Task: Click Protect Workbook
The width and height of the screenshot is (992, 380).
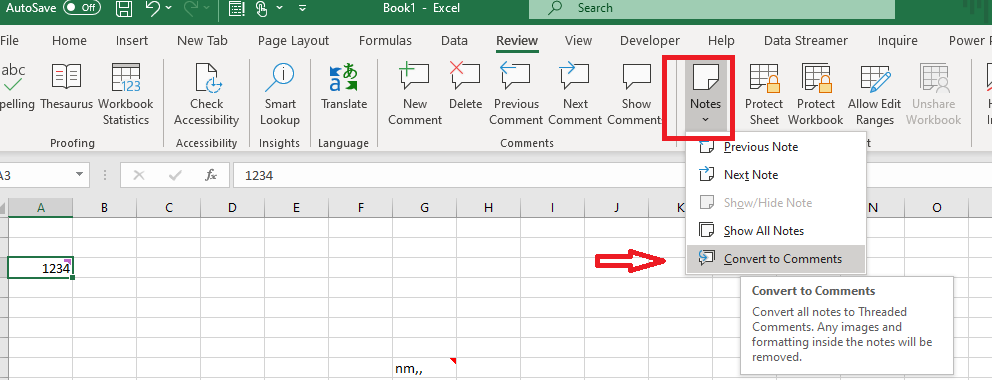Action: coord(815,94)
